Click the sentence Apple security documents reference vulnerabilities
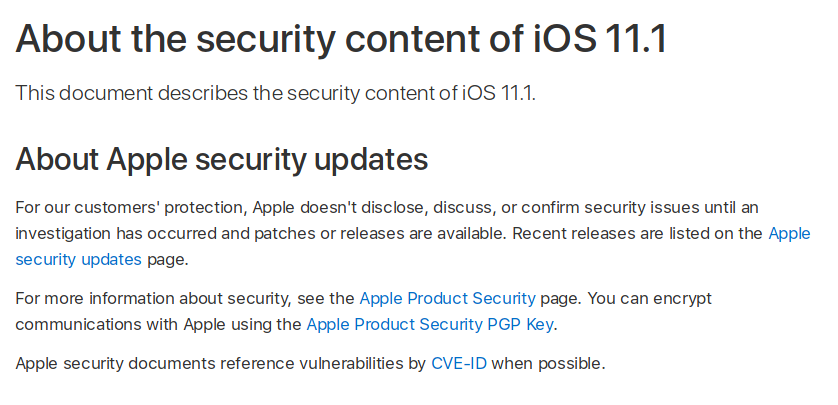This screenshot has width=838, height=405. point(220,363)
